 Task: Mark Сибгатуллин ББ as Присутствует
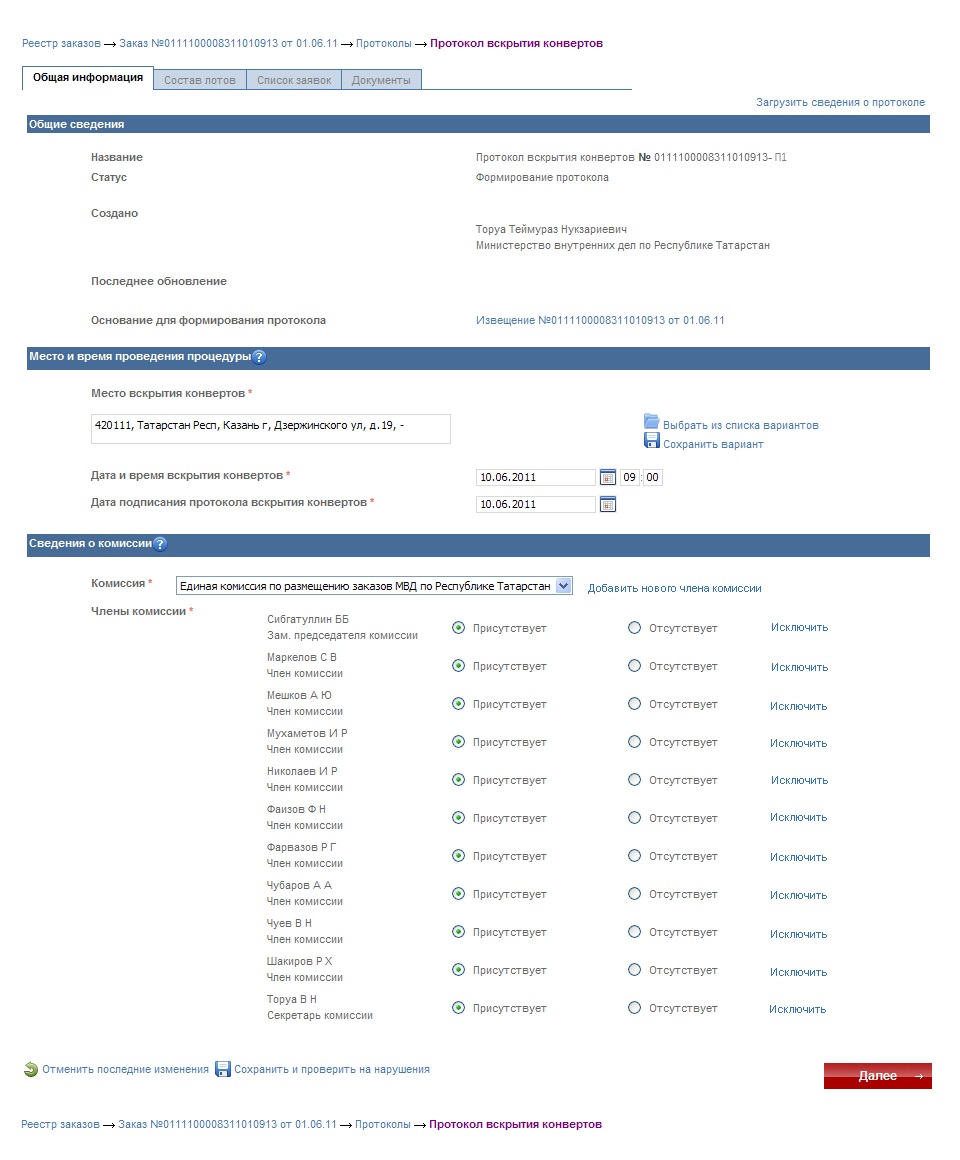coord(459,628)
